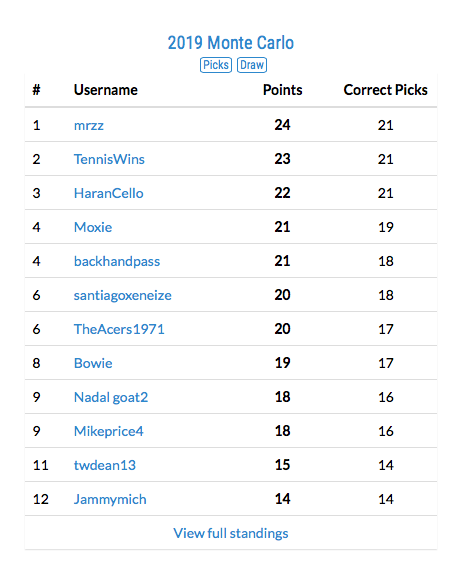Click the twdean13 username
The image size is (462, 568).
tap(105, 465)
